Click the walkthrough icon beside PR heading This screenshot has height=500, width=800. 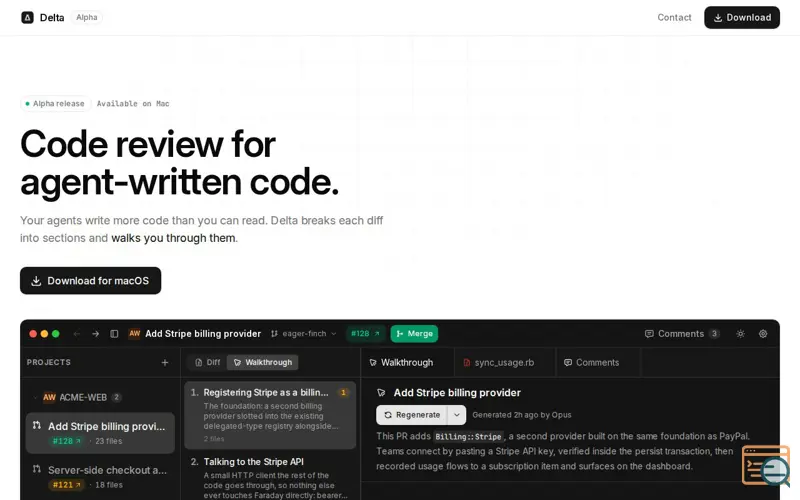click(x=381, y=392)
